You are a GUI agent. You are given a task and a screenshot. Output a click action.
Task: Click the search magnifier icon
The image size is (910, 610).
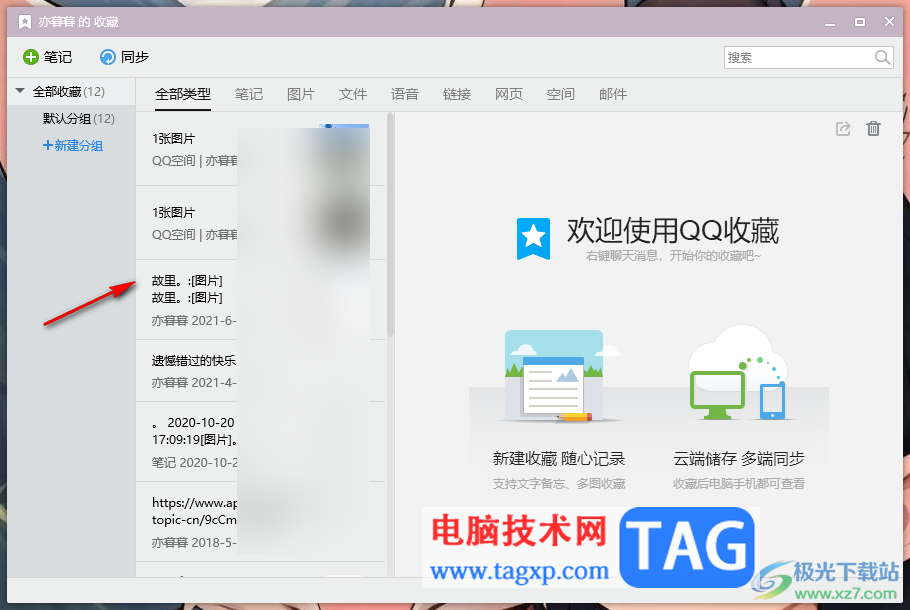point(882,57)
